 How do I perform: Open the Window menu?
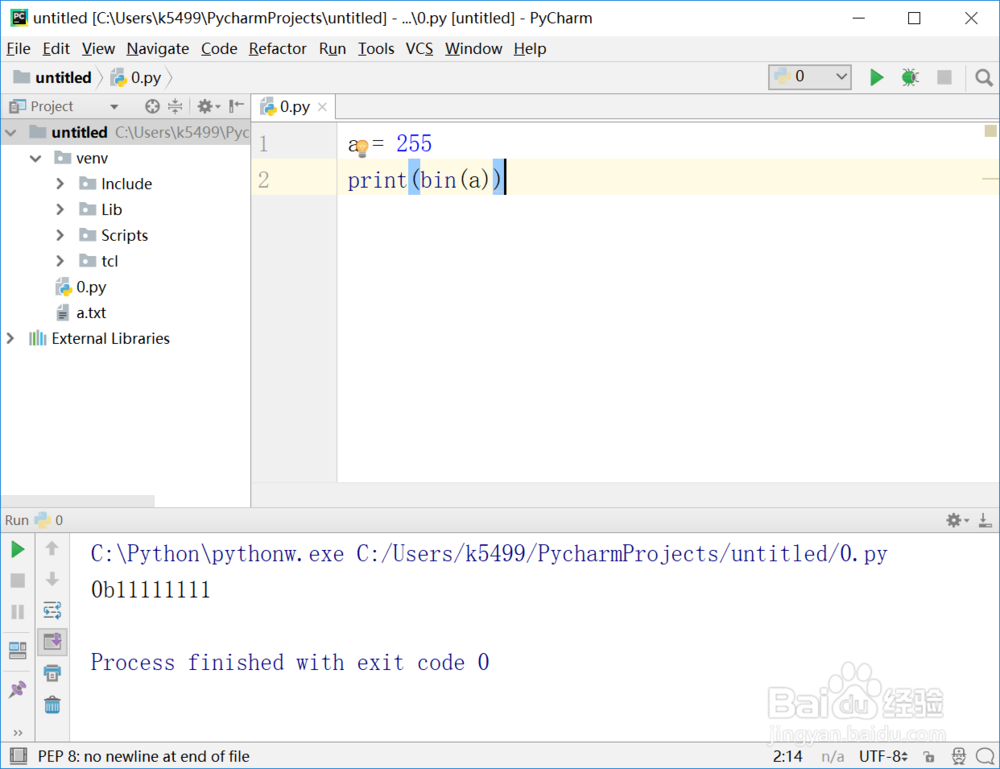(x=473, y=49)
